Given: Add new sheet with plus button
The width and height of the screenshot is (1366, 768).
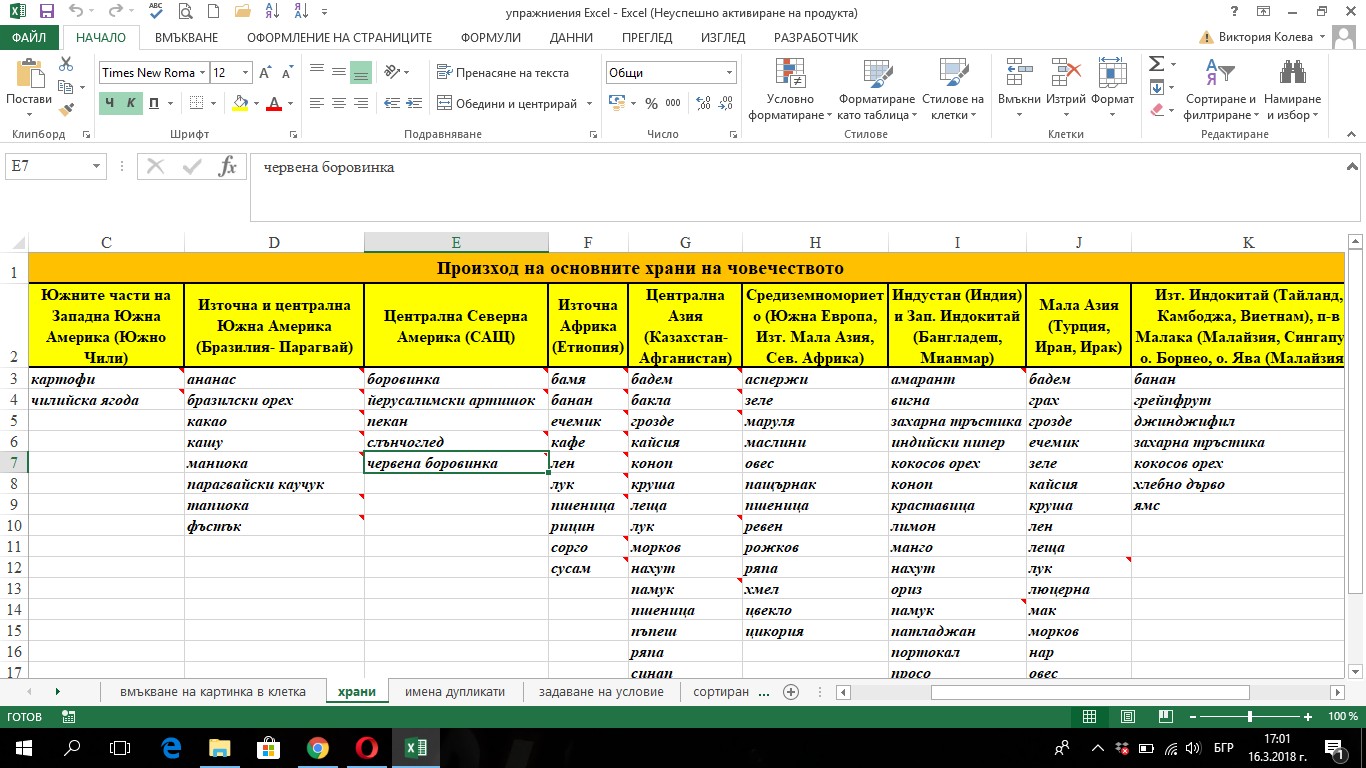Looking at the screenshot, I should point(791,691).
